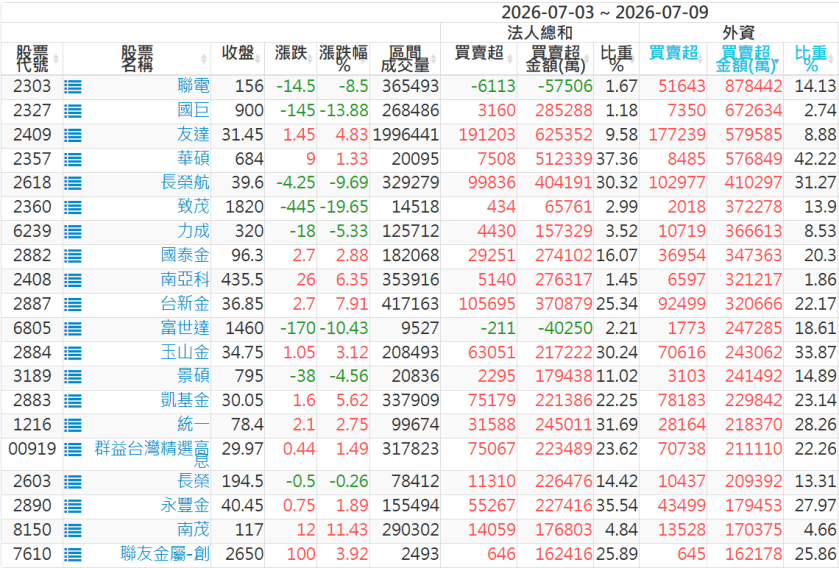Open stock link 凱基金
This screenshot has height=568, width=839.
pyautogui.click(x=185, y=401)
